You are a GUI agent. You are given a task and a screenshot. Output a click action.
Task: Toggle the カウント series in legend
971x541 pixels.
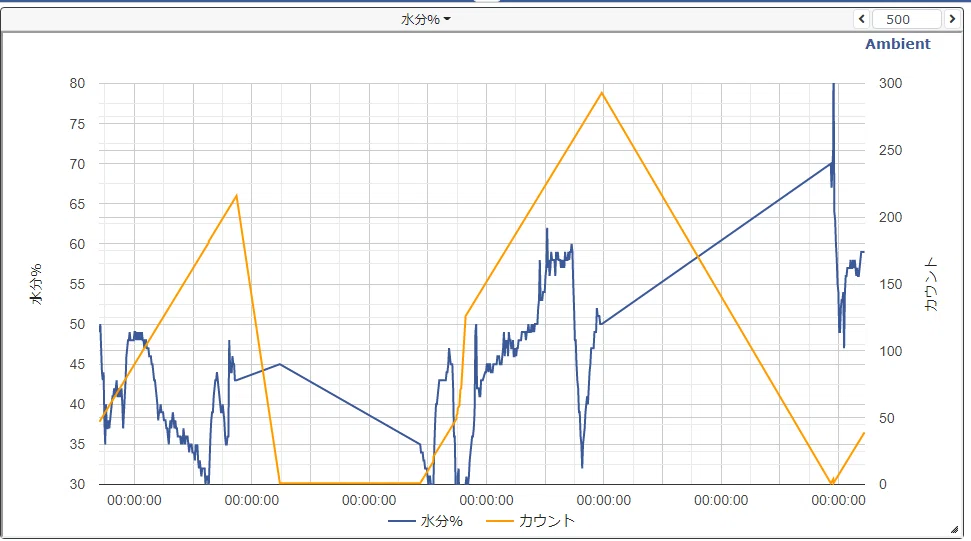tap(531, 521)
